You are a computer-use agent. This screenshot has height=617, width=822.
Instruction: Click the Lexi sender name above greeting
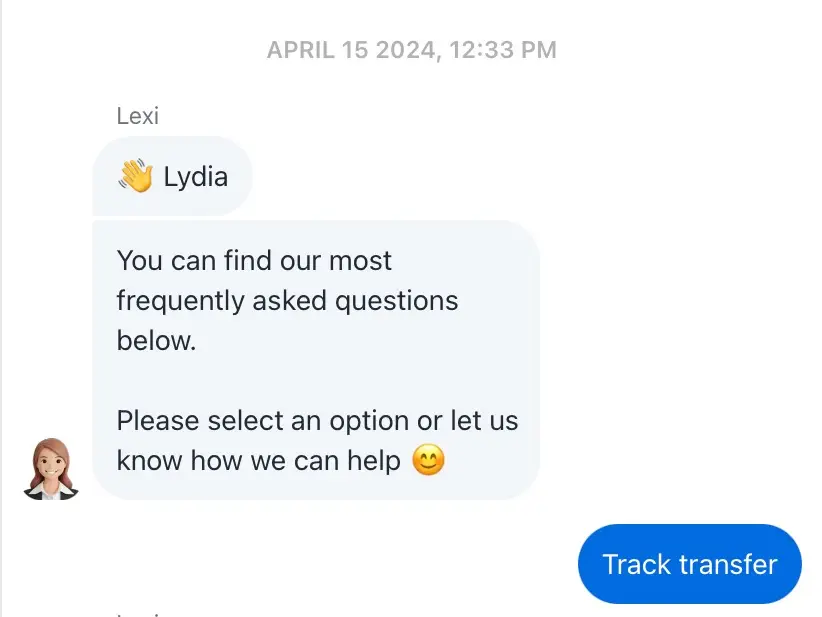pos(137,116)
